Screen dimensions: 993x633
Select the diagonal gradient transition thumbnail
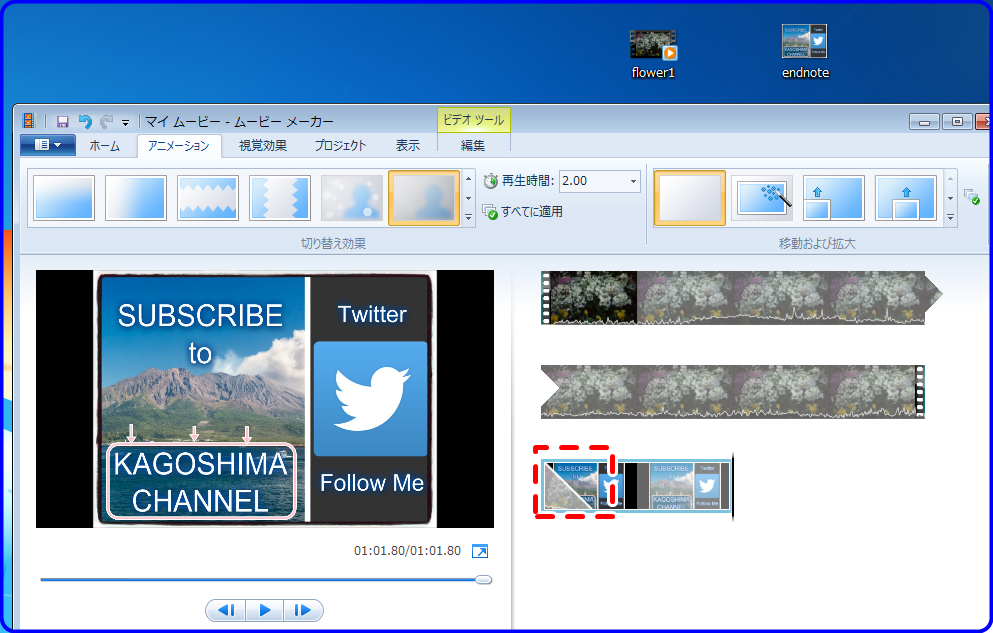tap(136, 197)
